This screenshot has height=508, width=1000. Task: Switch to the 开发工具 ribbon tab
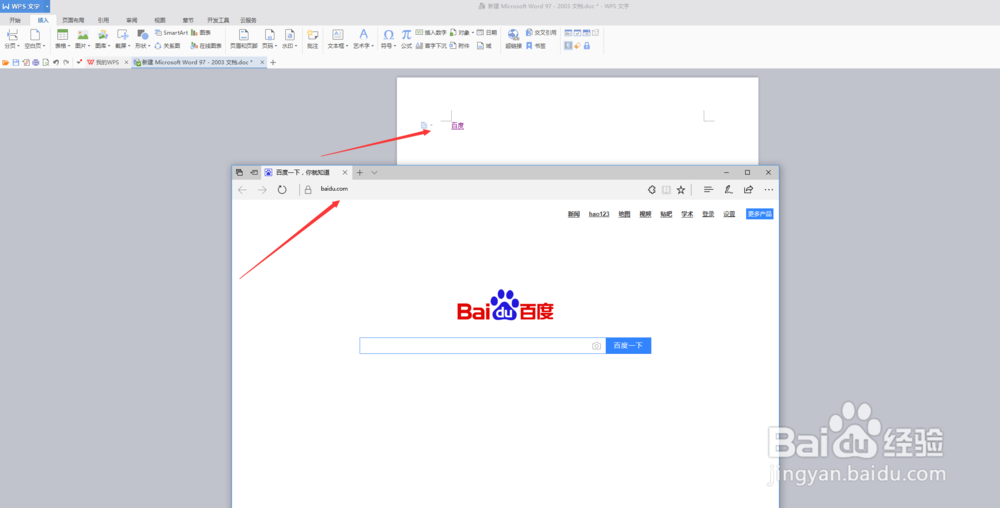click(218, 20)
